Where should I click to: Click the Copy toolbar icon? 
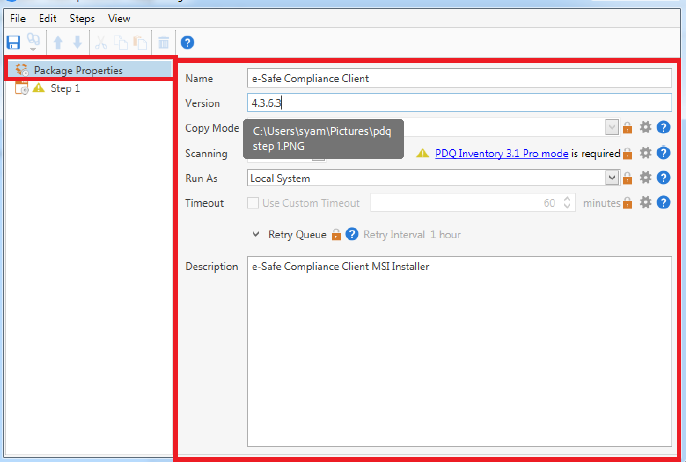point(121,42)
